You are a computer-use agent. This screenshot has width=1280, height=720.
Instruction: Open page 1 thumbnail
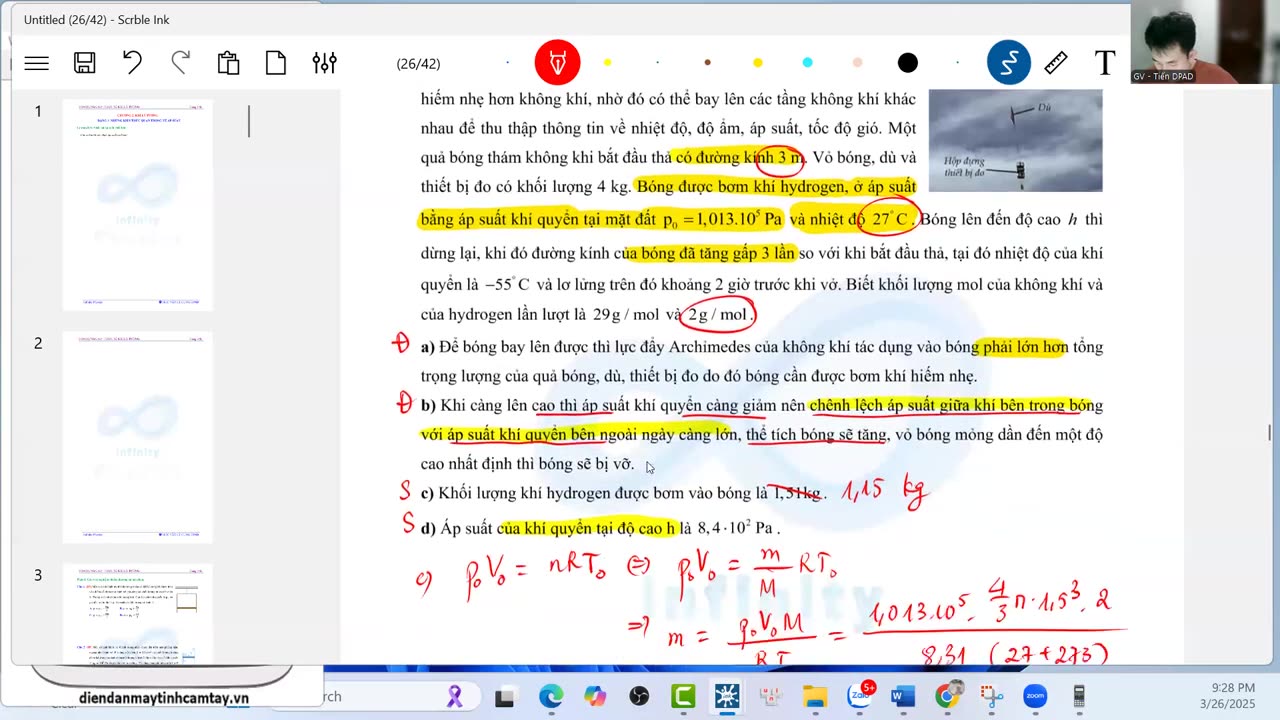click(x=138, y=204)
